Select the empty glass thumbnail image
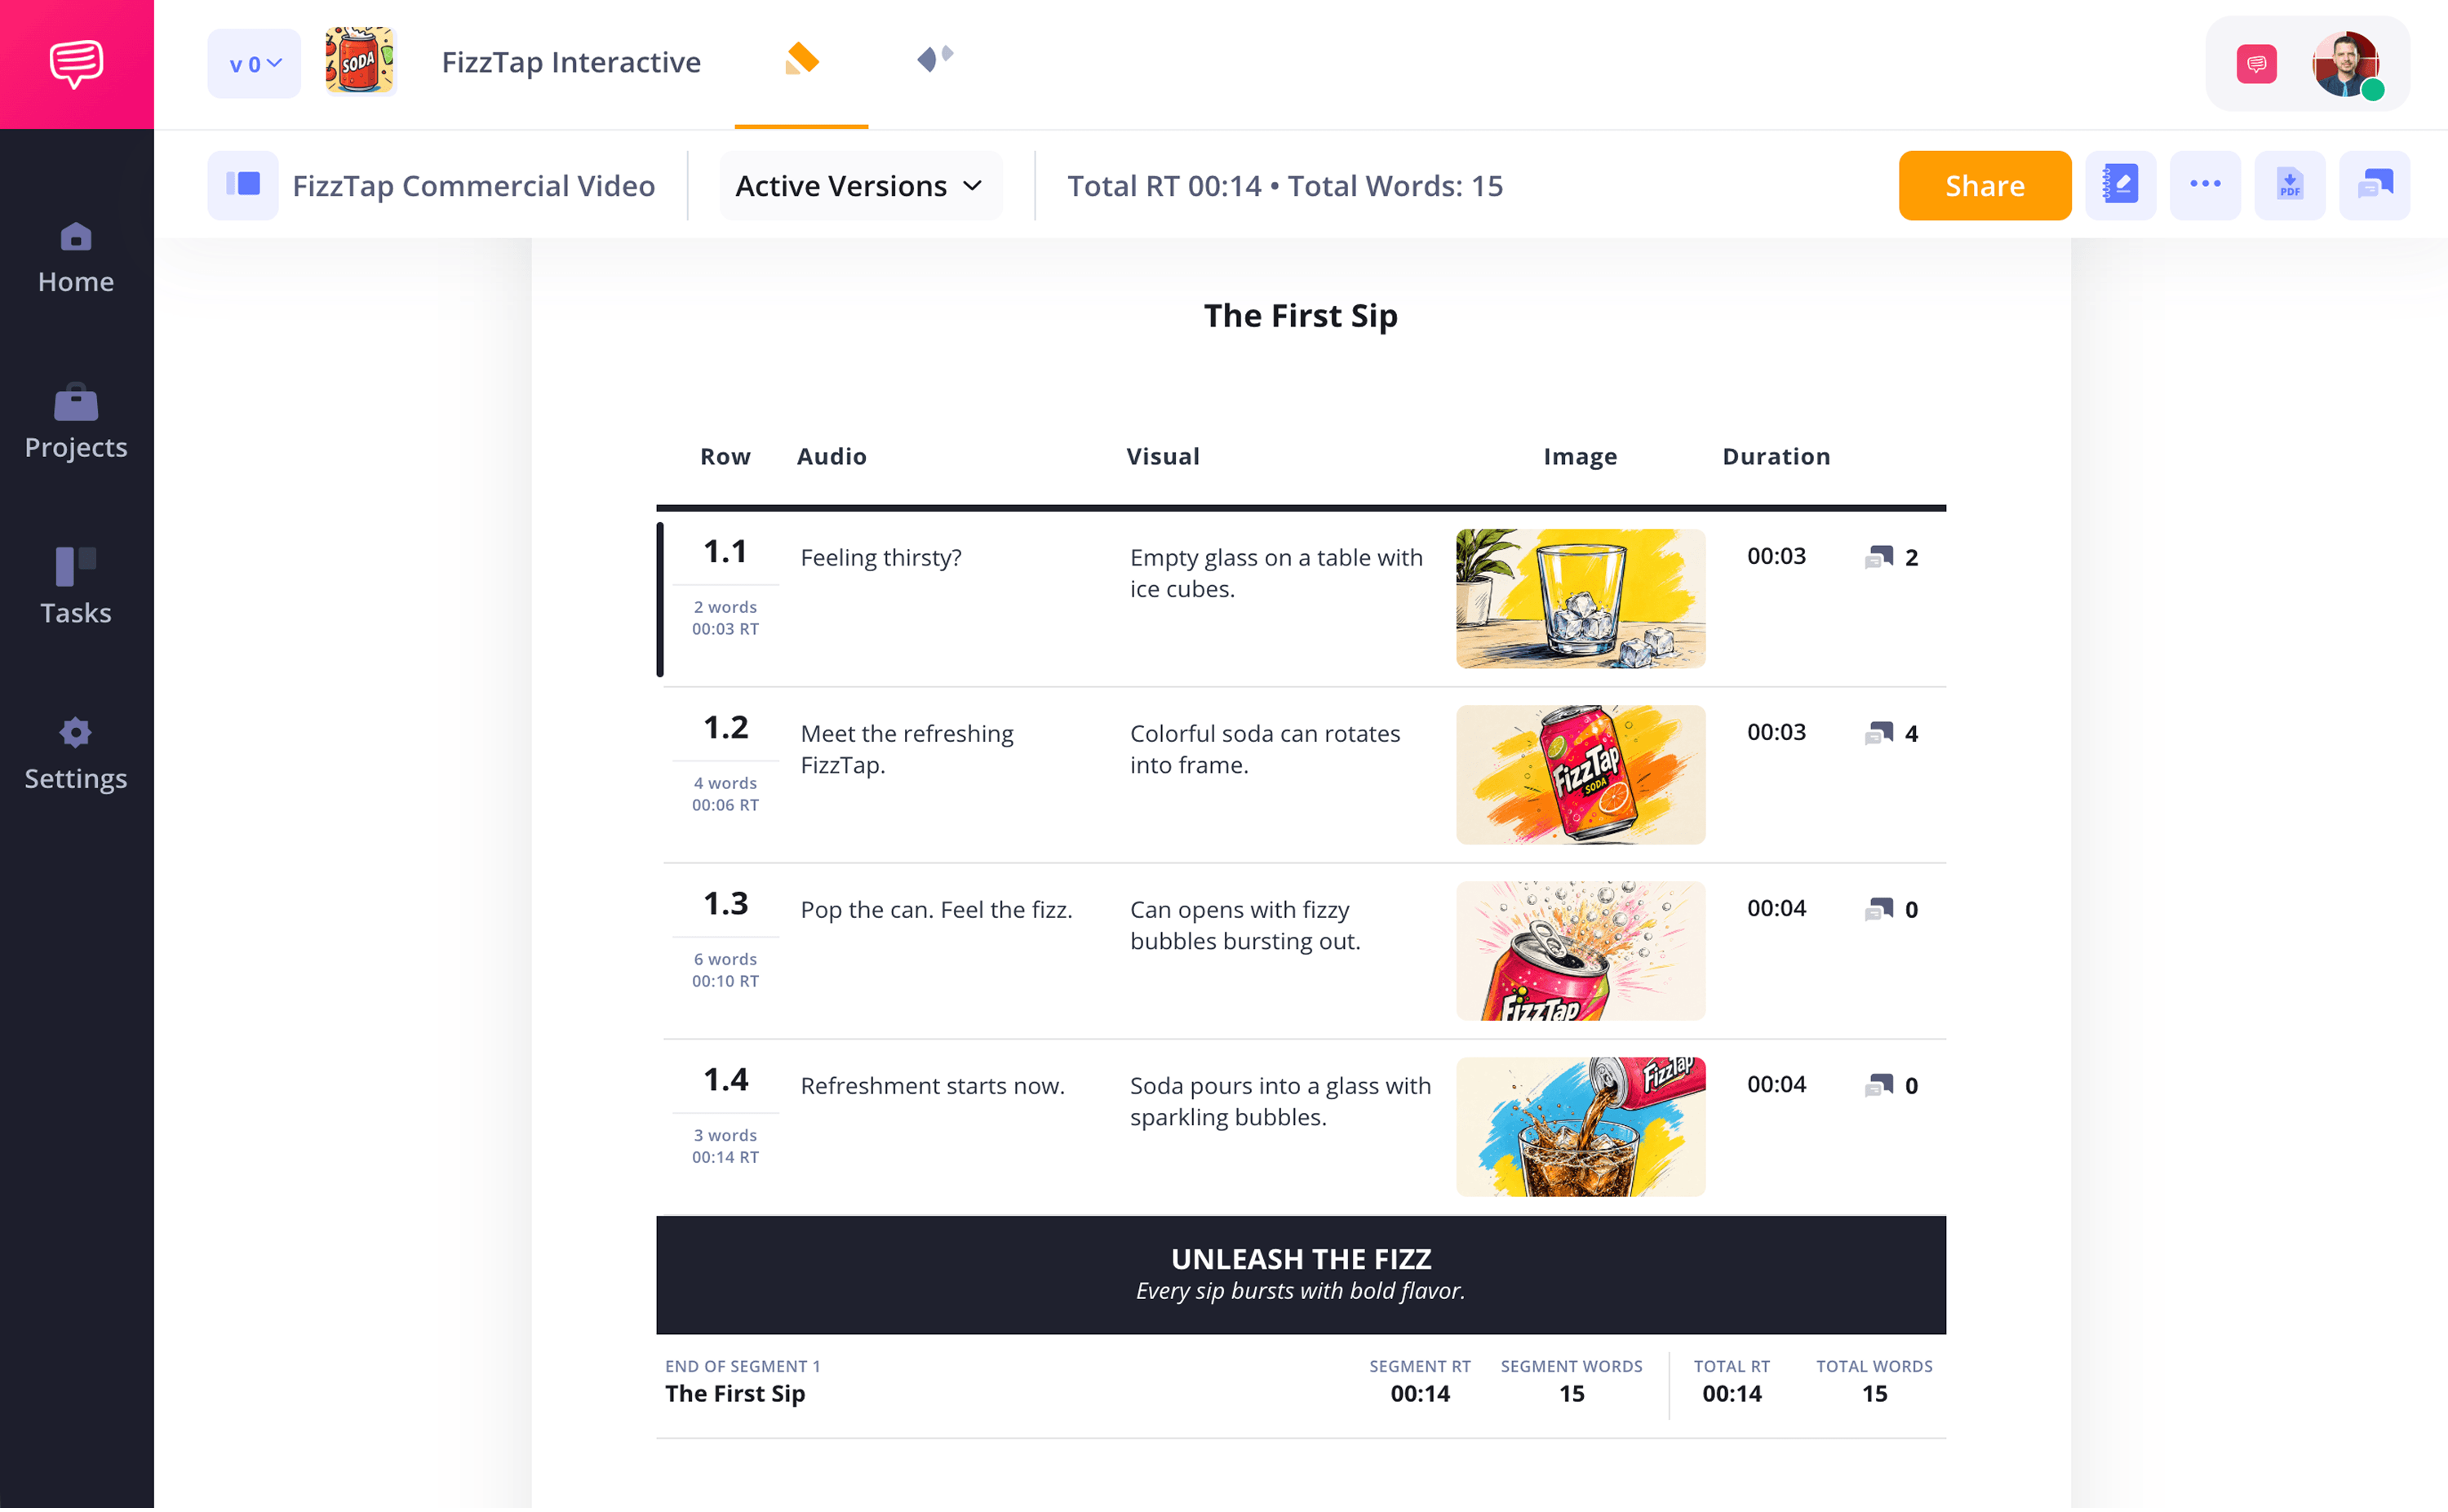The height and width of the screenshot is (1512, 2448). click(x=1581, y=599)
